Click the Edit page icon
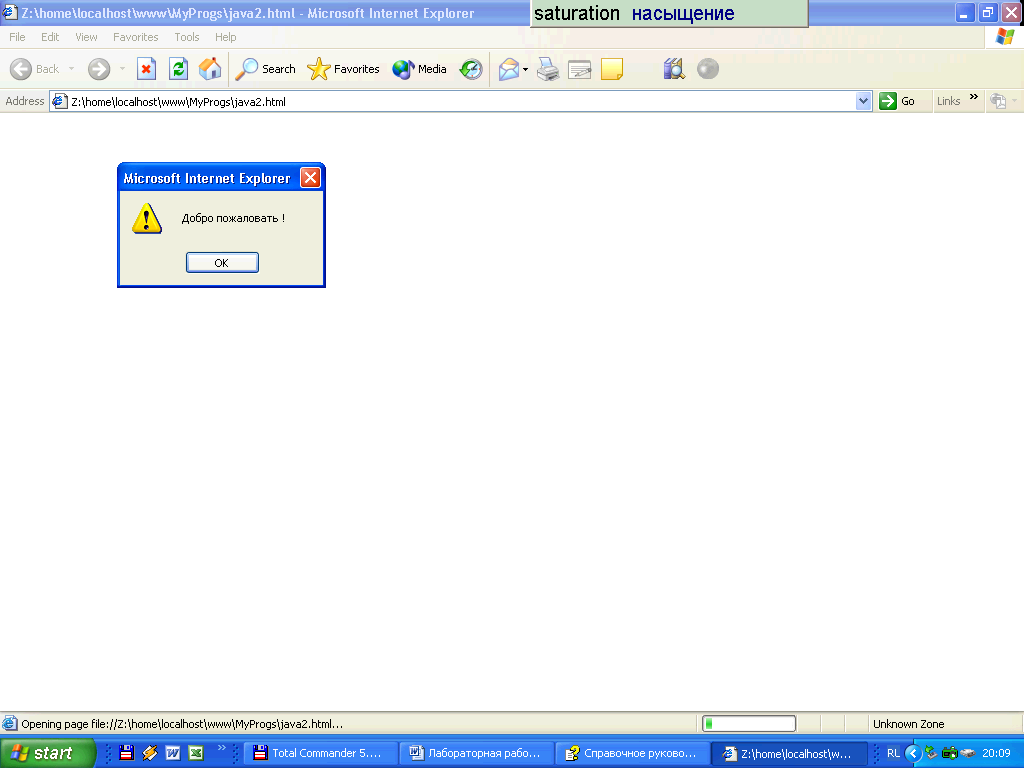 (x=579, y=69)
